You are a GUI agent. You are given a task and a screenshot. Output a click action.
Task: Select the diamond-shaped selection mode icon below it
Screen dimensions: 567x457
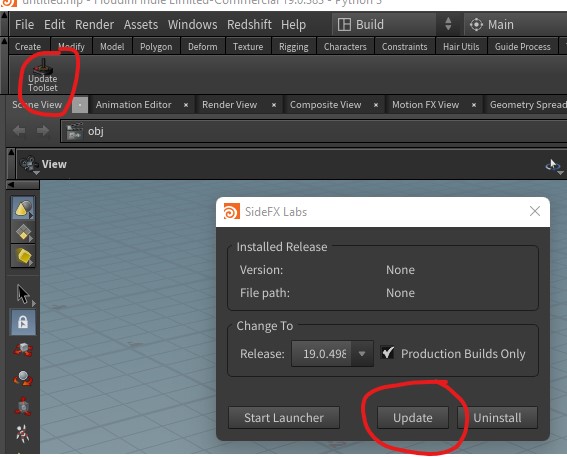click(23, 232)
